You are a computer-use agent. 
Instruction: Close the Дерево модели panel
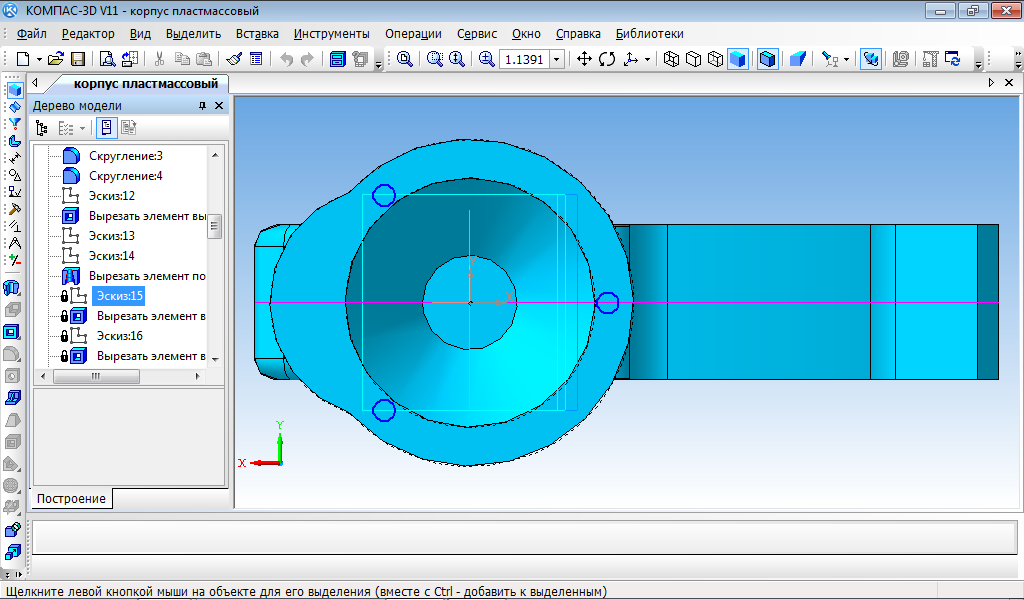point(219,105)
